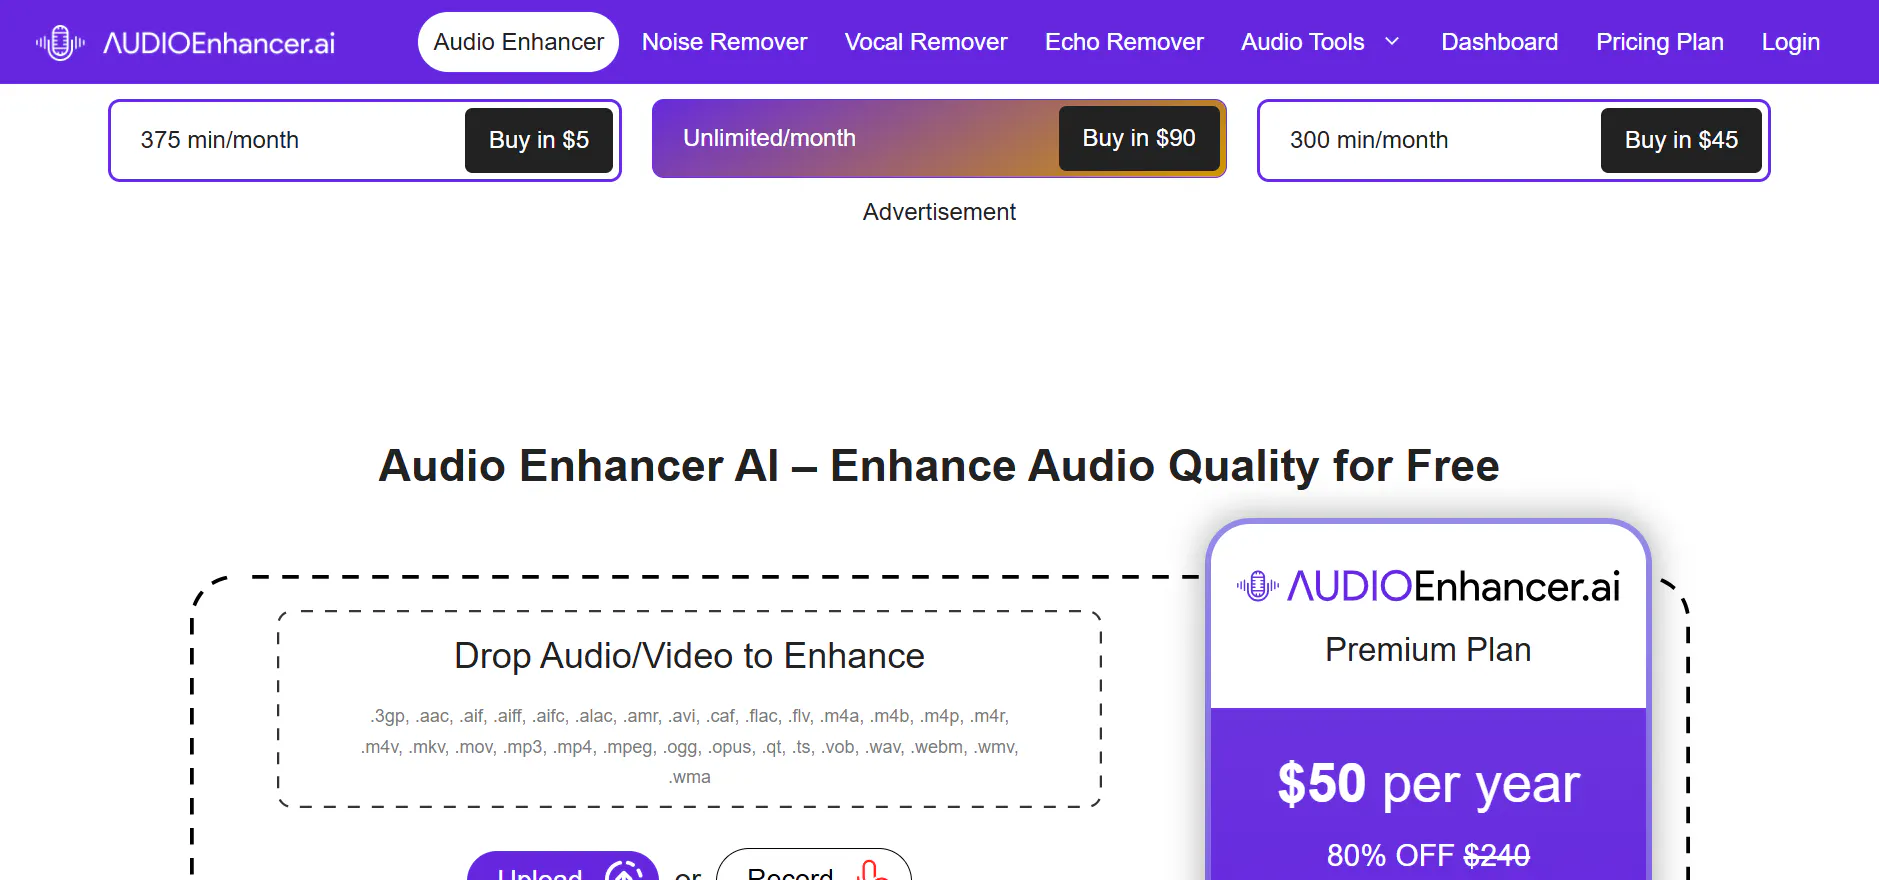Click the Upload button

pos(563,866)
